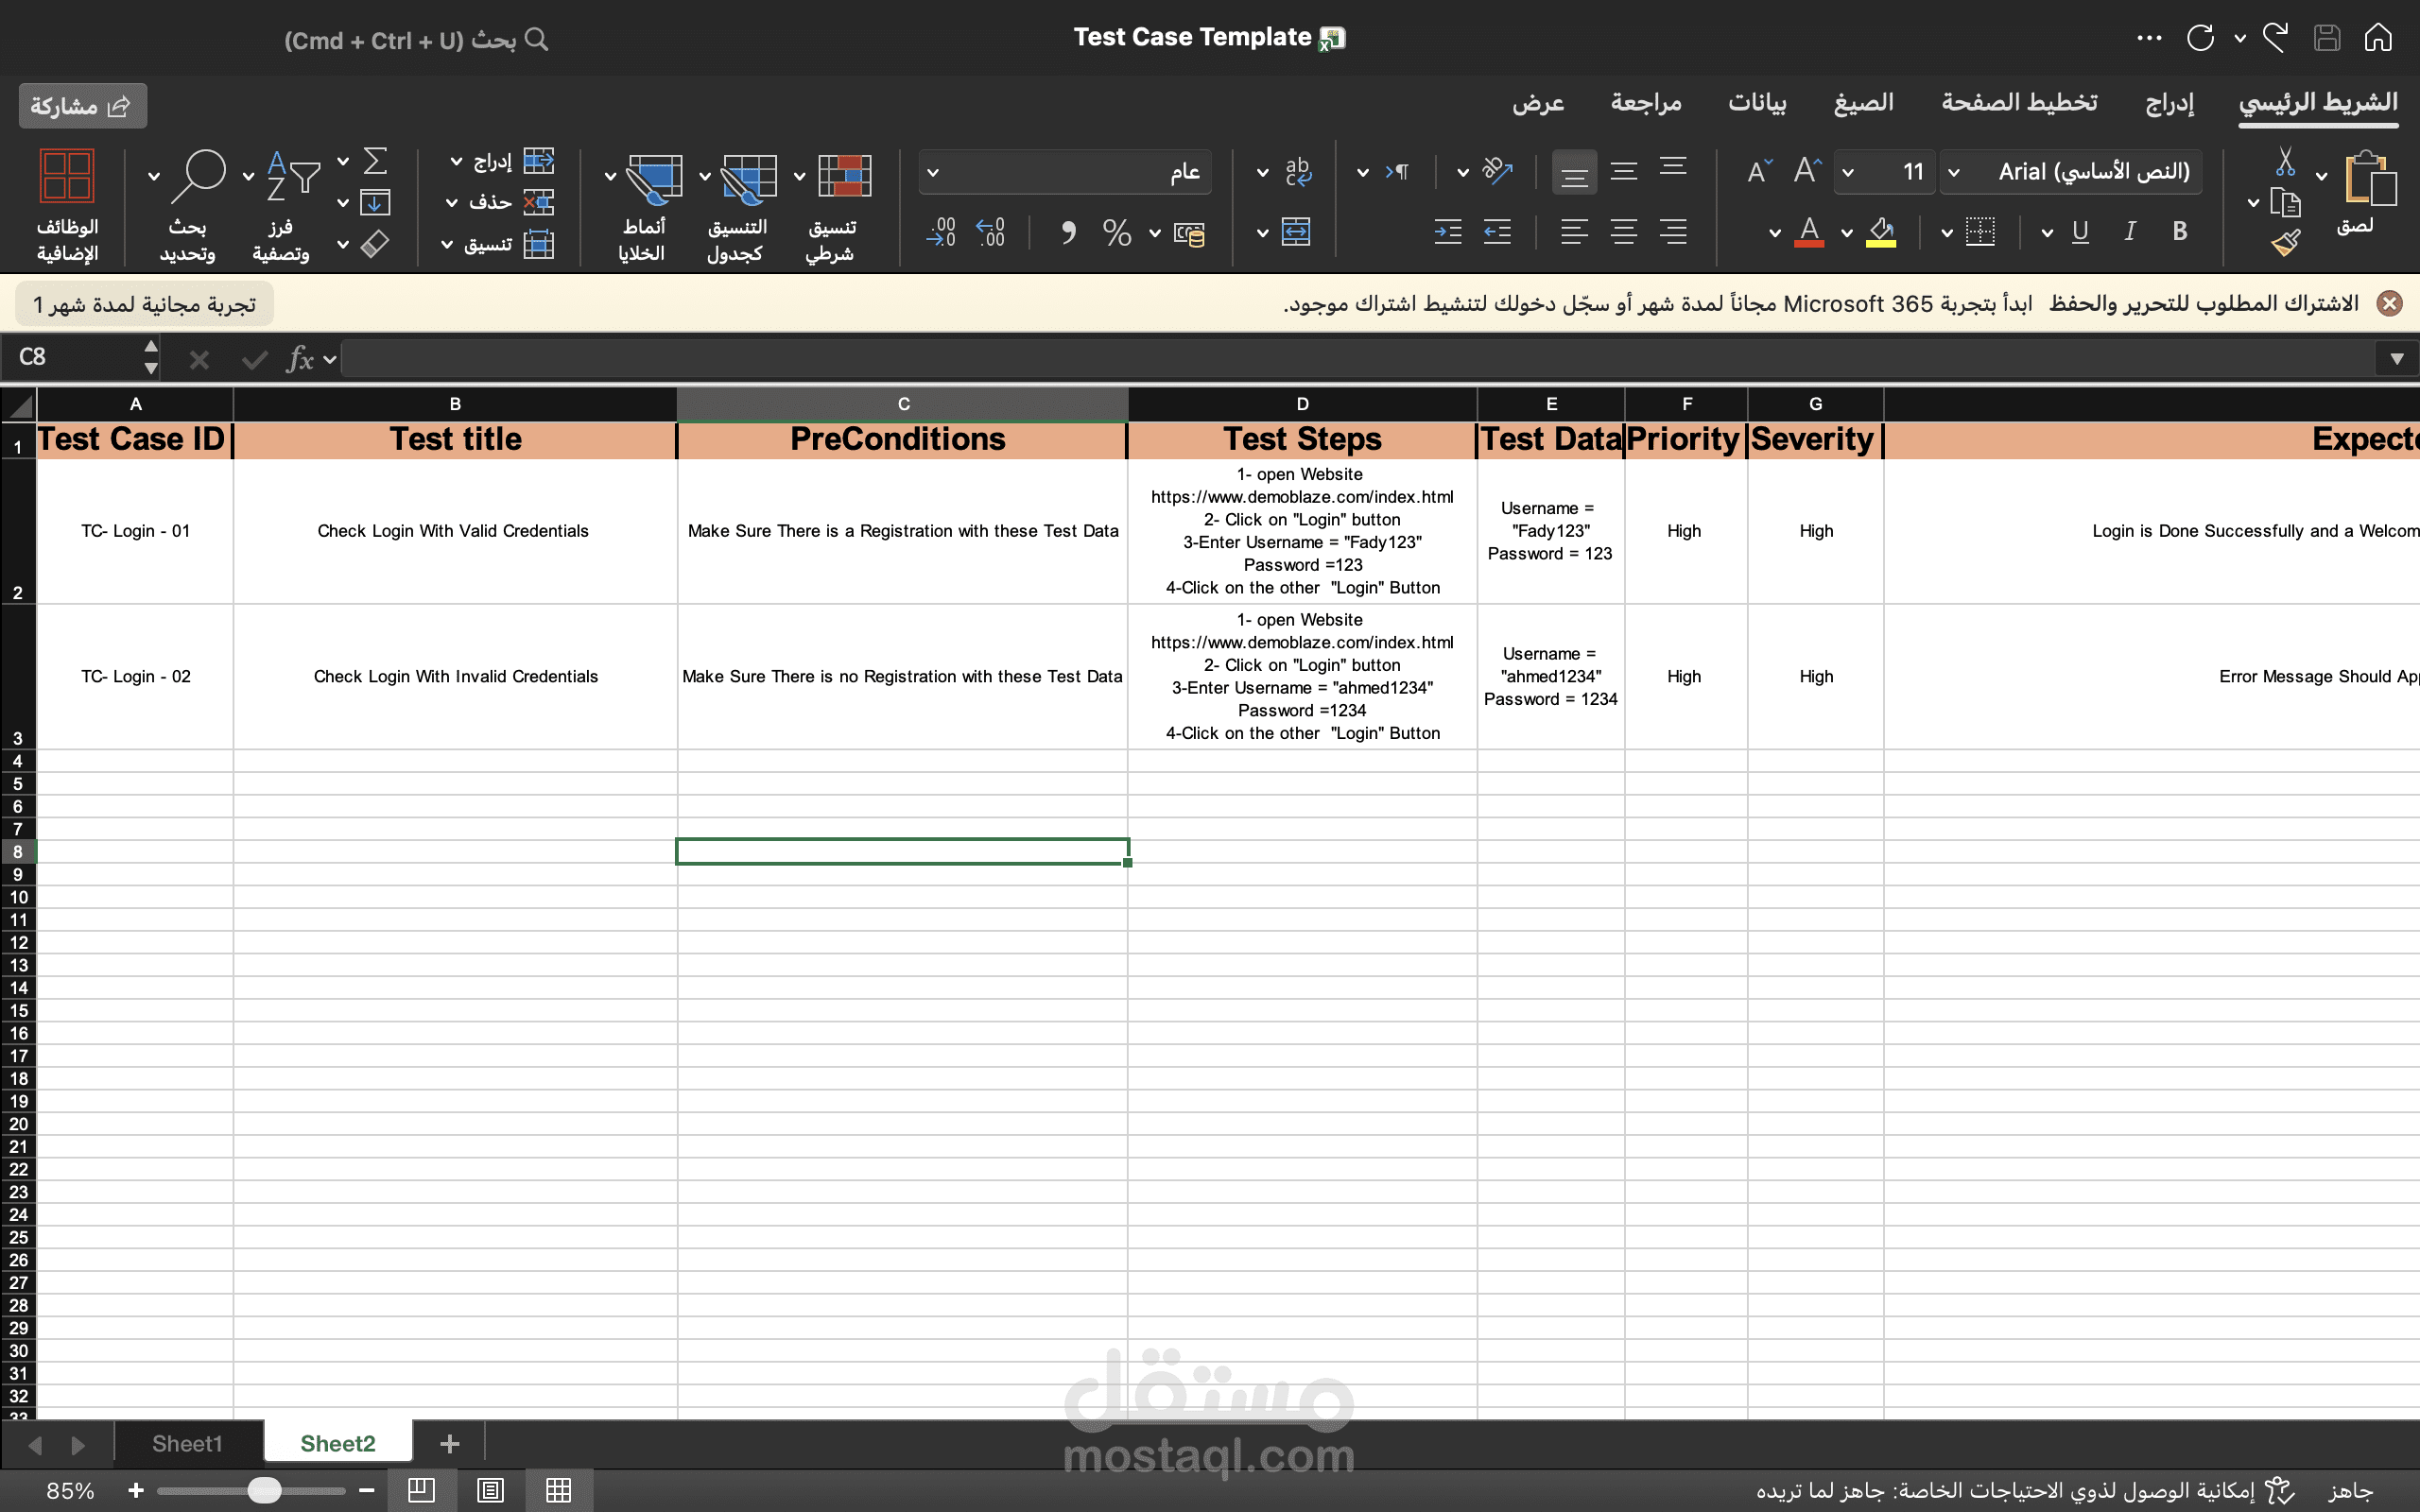Open the font size 11 dropdown

click(1848, 172)
